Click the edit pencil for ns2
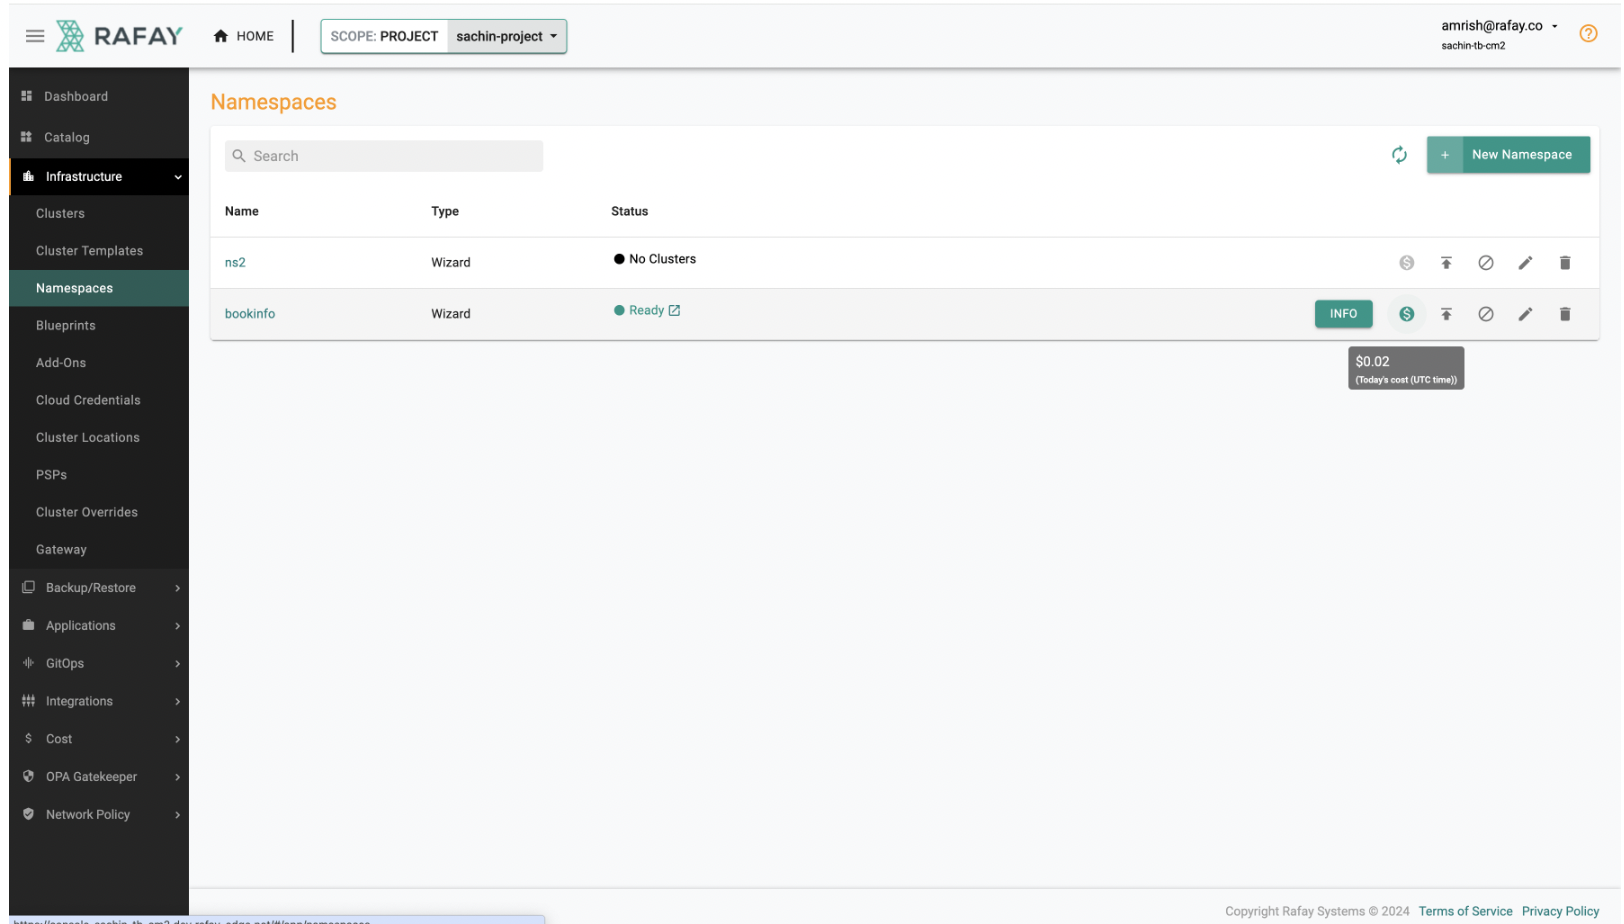Viewport: 1624px width, 924px height. point(1525,263)
